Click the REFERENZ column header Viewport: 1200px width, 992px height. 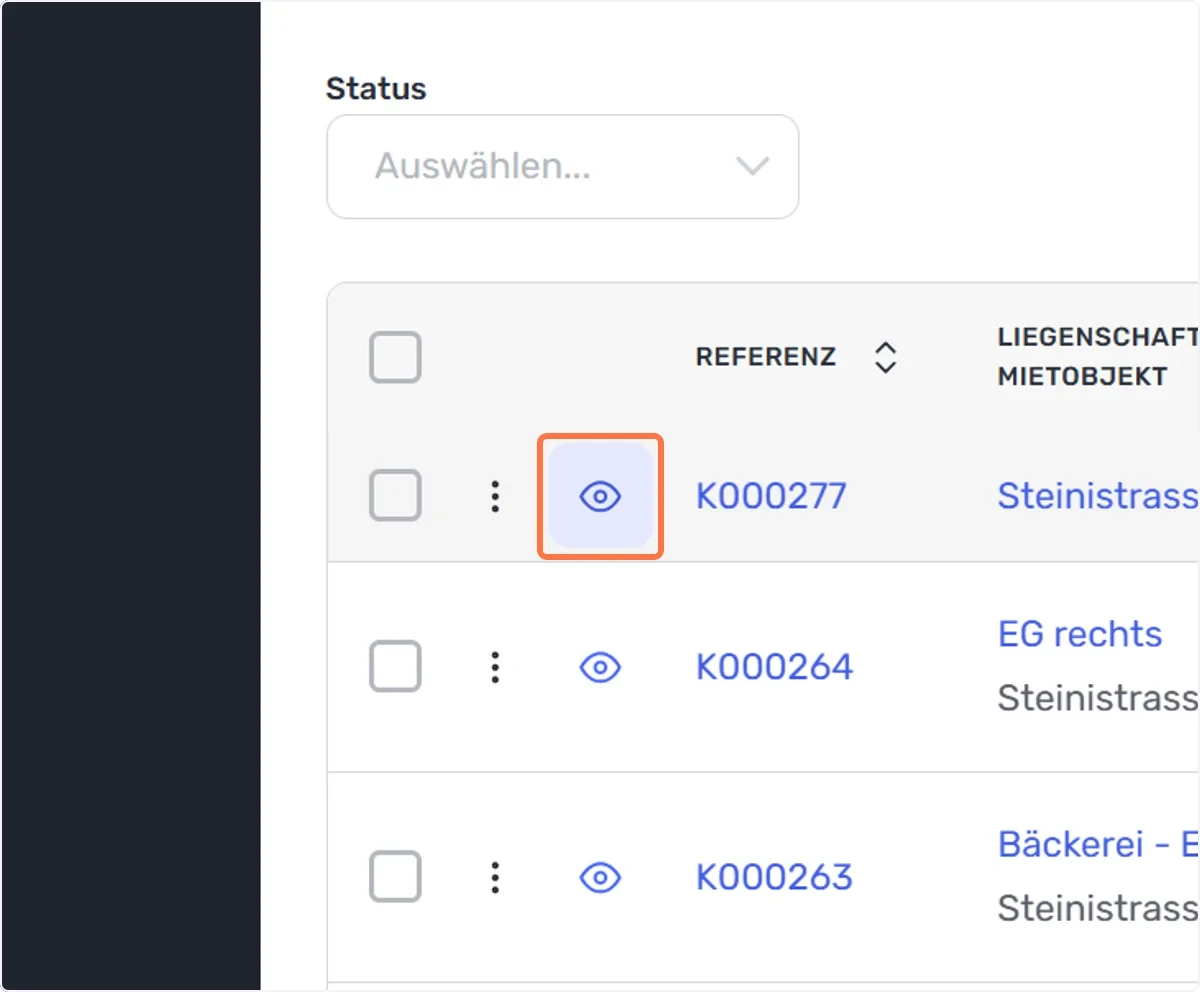pyautogui.click(x=766, y=357)
